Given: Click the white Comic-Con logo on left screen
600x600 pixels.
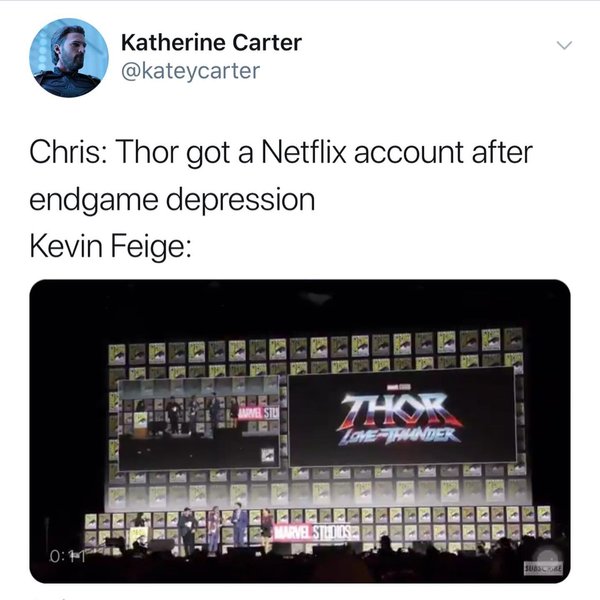Looking at the screenshot, I should (x=268, y=455).
